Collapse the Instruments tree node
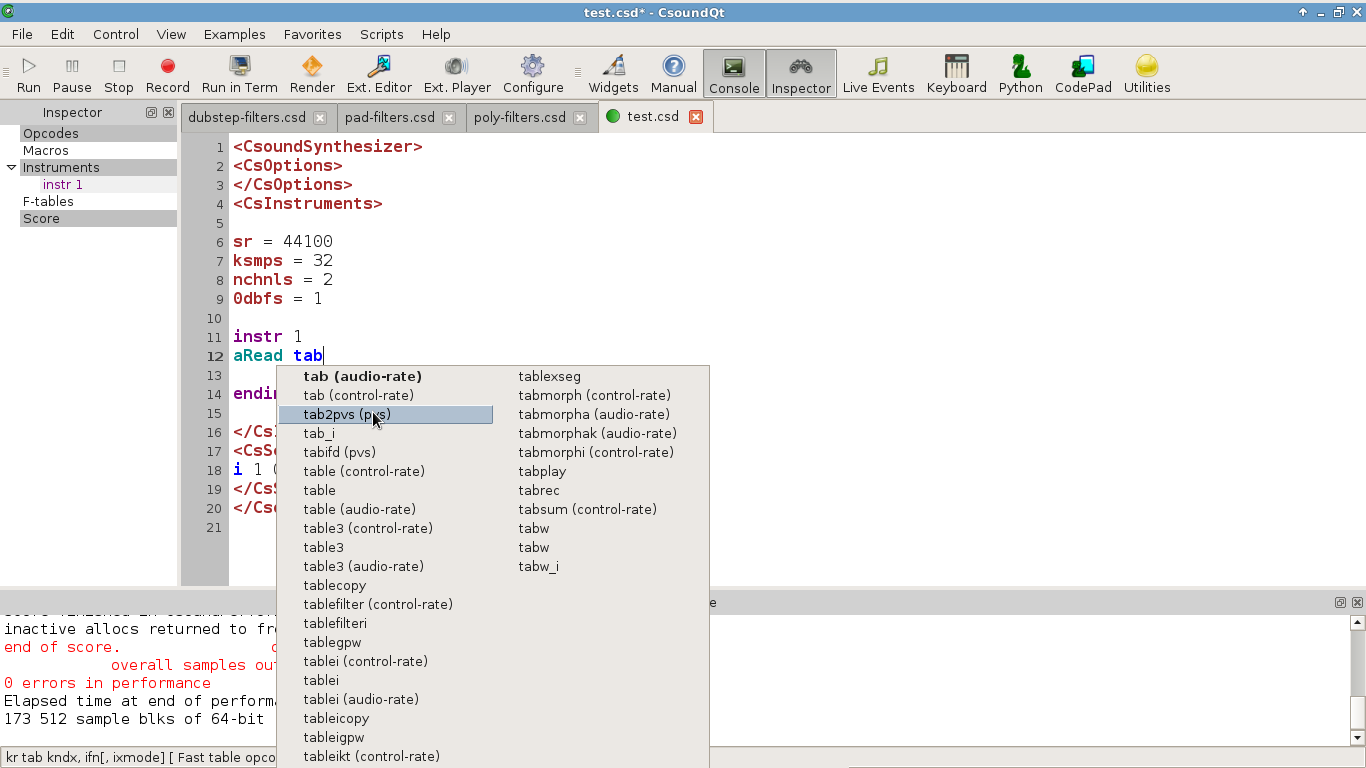Screen dimensions: 1366x768 tap(11, 167)
